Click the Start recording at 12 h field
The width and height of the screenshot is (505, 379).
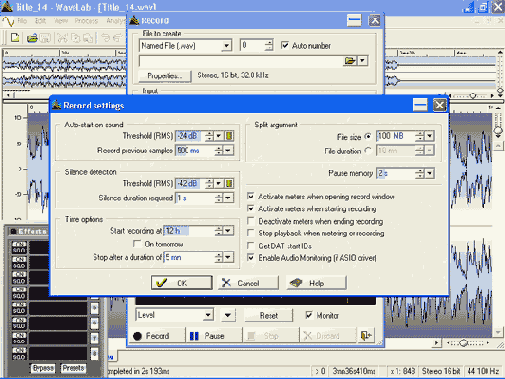190,231
